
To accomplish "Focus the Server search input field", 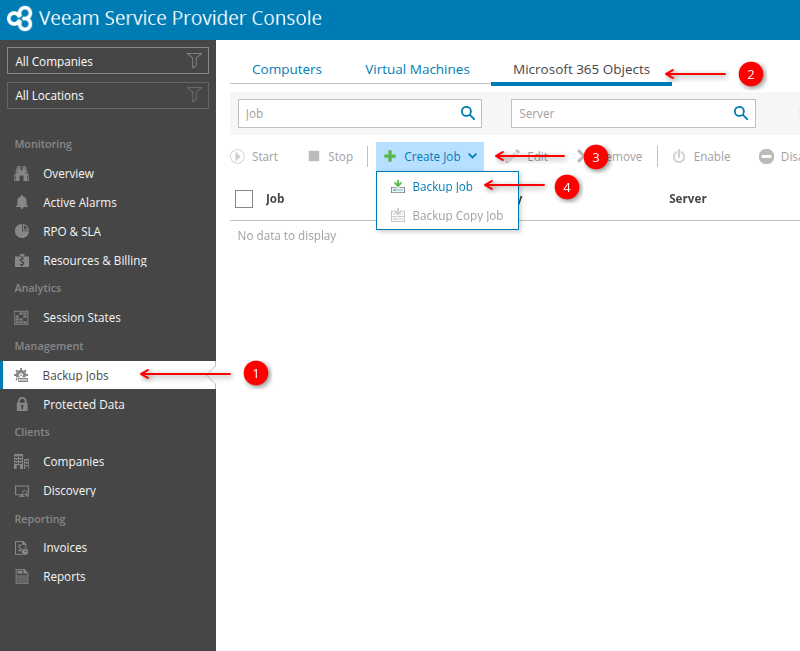I will point(620,114).
